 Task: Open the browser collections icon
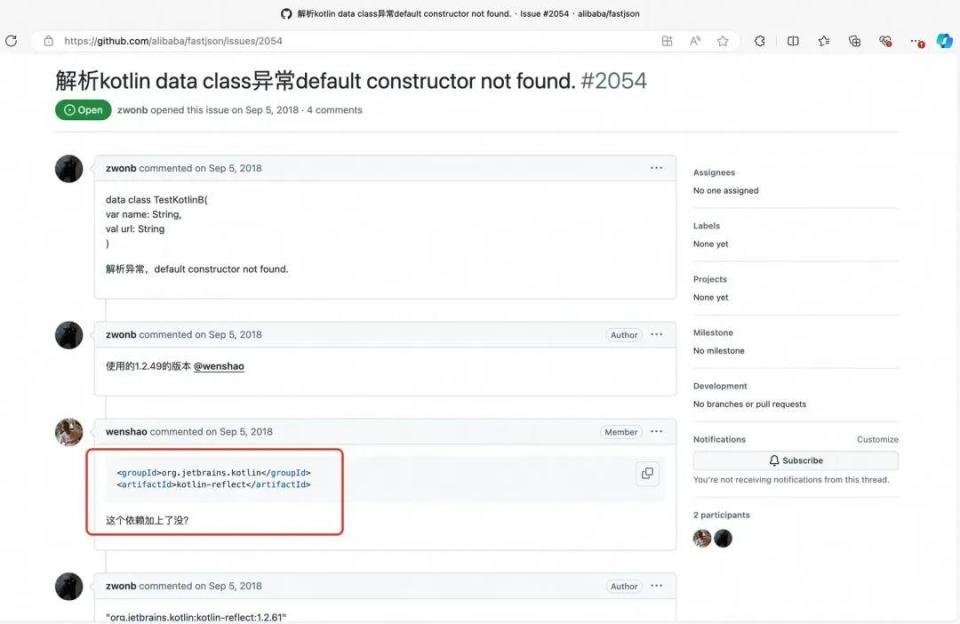click(854, 41)
